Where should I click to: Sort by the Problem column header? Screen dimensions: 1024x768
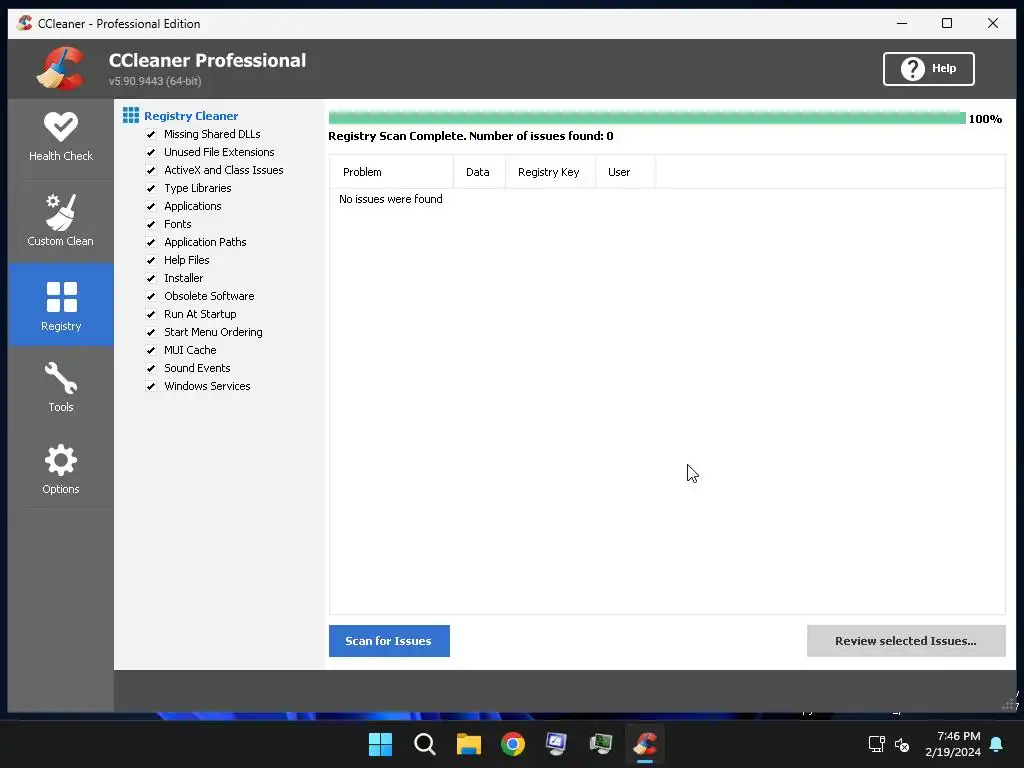[391, 172]
